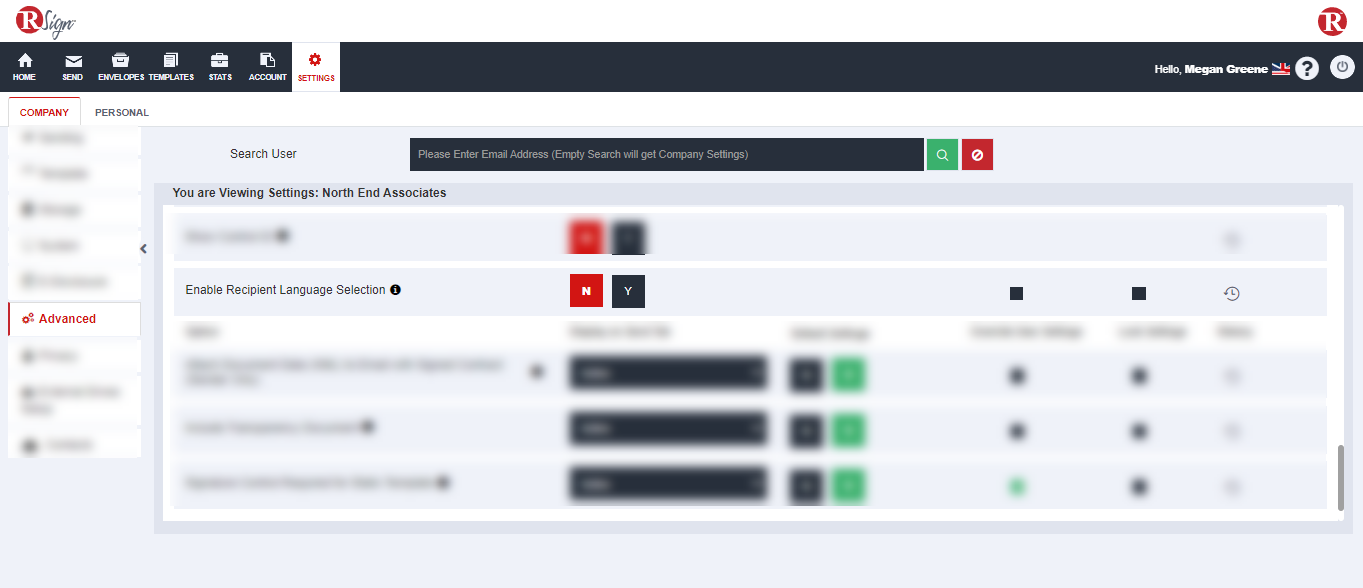Screen dimensions: 1363x588
Task: Collapse the settings sidebar with the chevron
Action: (x=143, y=249)
